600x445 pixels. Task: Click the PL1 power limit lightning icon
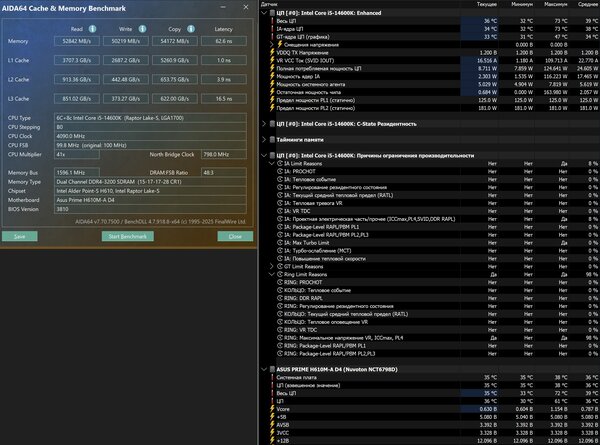point(272,100)
